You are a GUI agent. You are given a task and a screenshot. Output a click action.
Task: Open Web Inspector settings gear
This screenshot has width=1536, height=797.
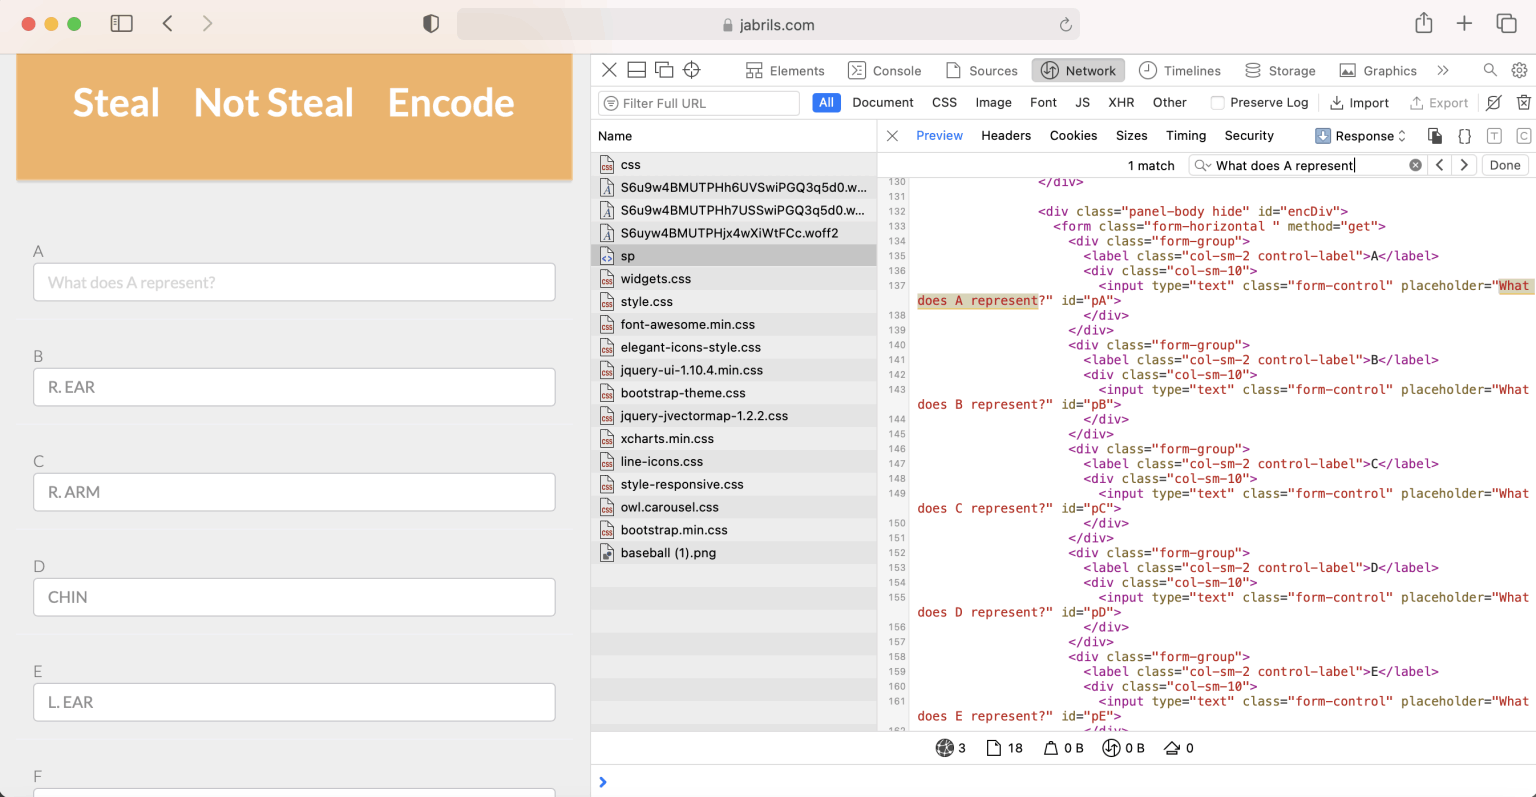[x=1519, y=70]
